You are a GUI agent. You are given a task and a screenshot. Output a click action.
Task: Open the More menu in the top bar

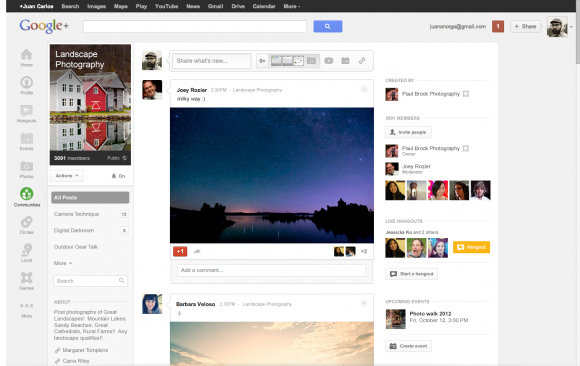[292, 6]
